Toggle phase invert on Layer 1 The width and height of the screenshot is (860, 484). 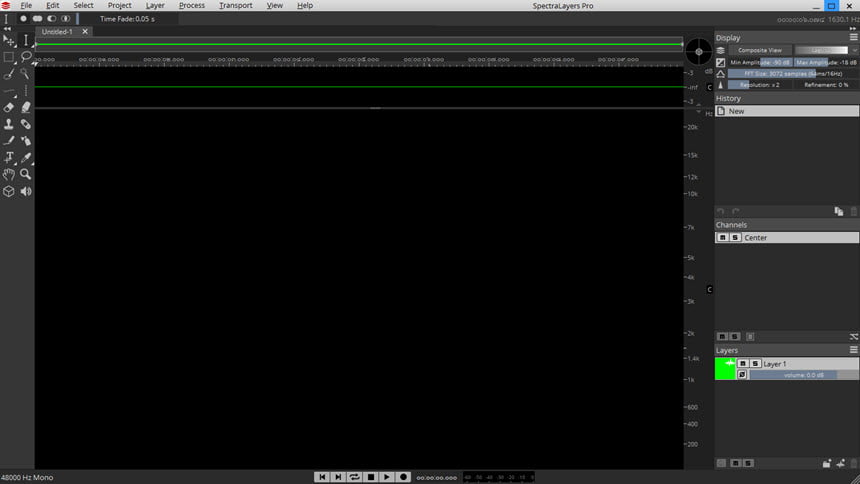(x=742, y=375)
